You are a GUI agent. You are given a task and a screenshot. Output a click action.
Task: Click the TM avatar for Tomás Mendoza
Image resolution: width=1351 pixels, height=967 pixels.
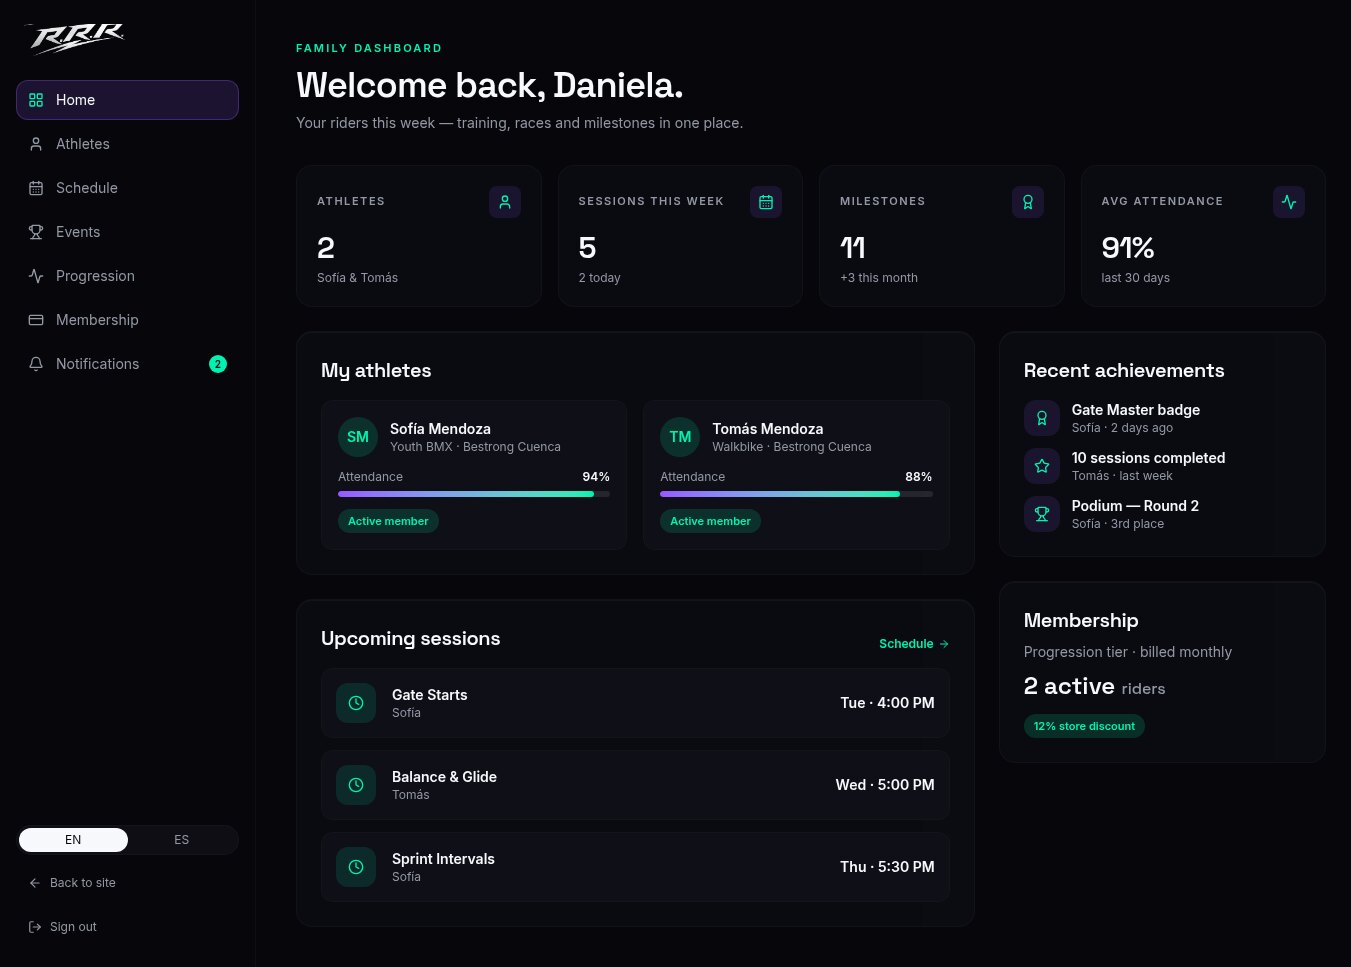680,437
